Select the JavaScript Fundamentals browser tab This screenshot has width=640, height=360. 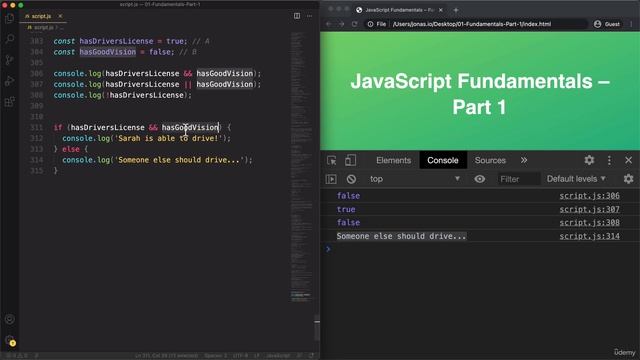click(399, 10)
